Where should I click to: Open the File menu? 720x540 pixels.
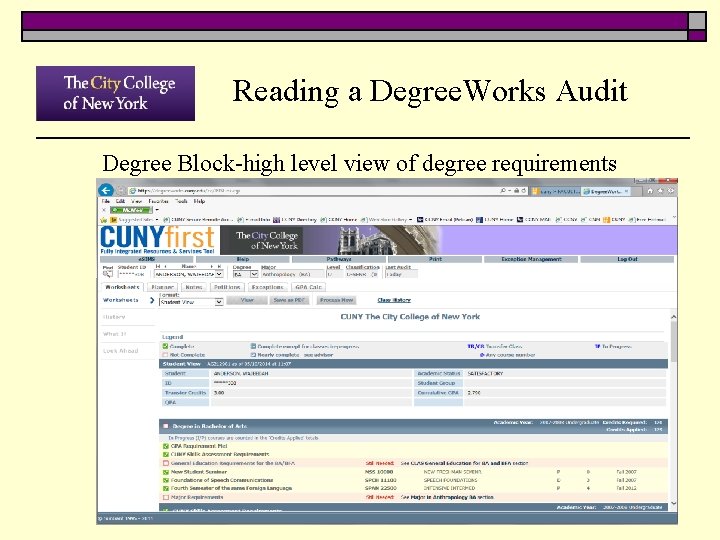click(x=106, y=201)
